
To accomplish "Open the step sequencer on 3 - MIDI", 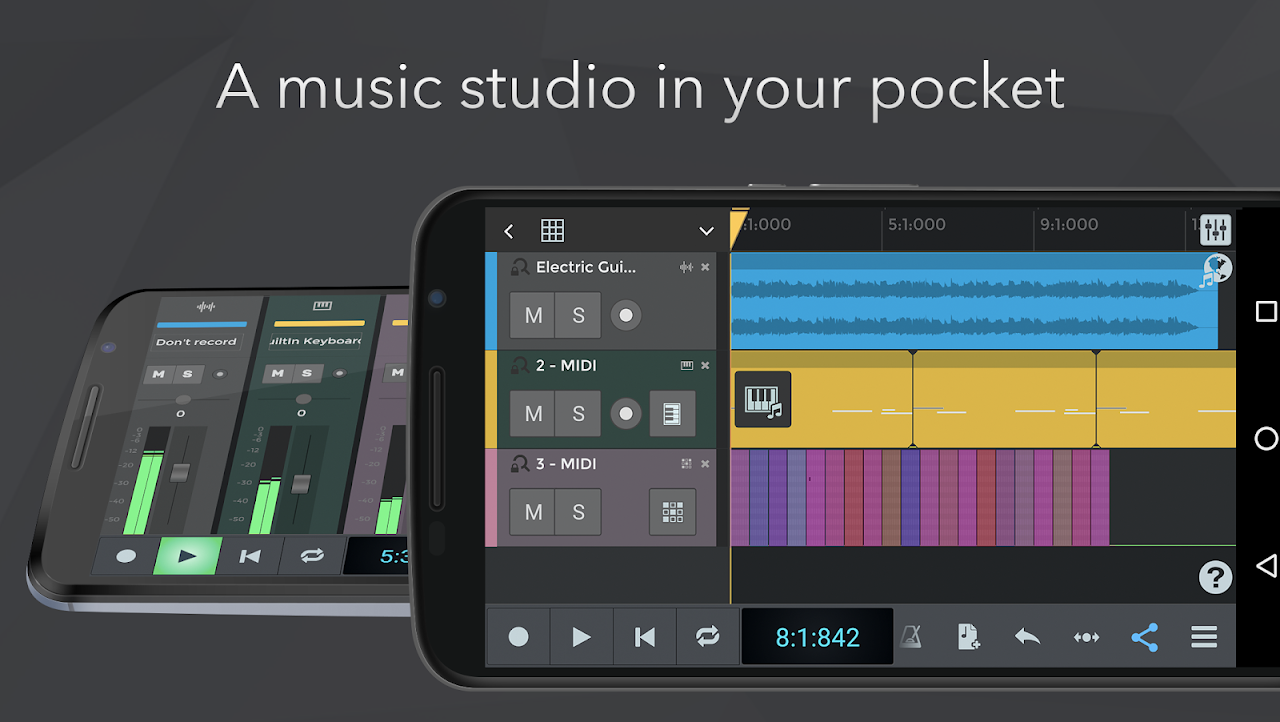I will pos(671,512).
